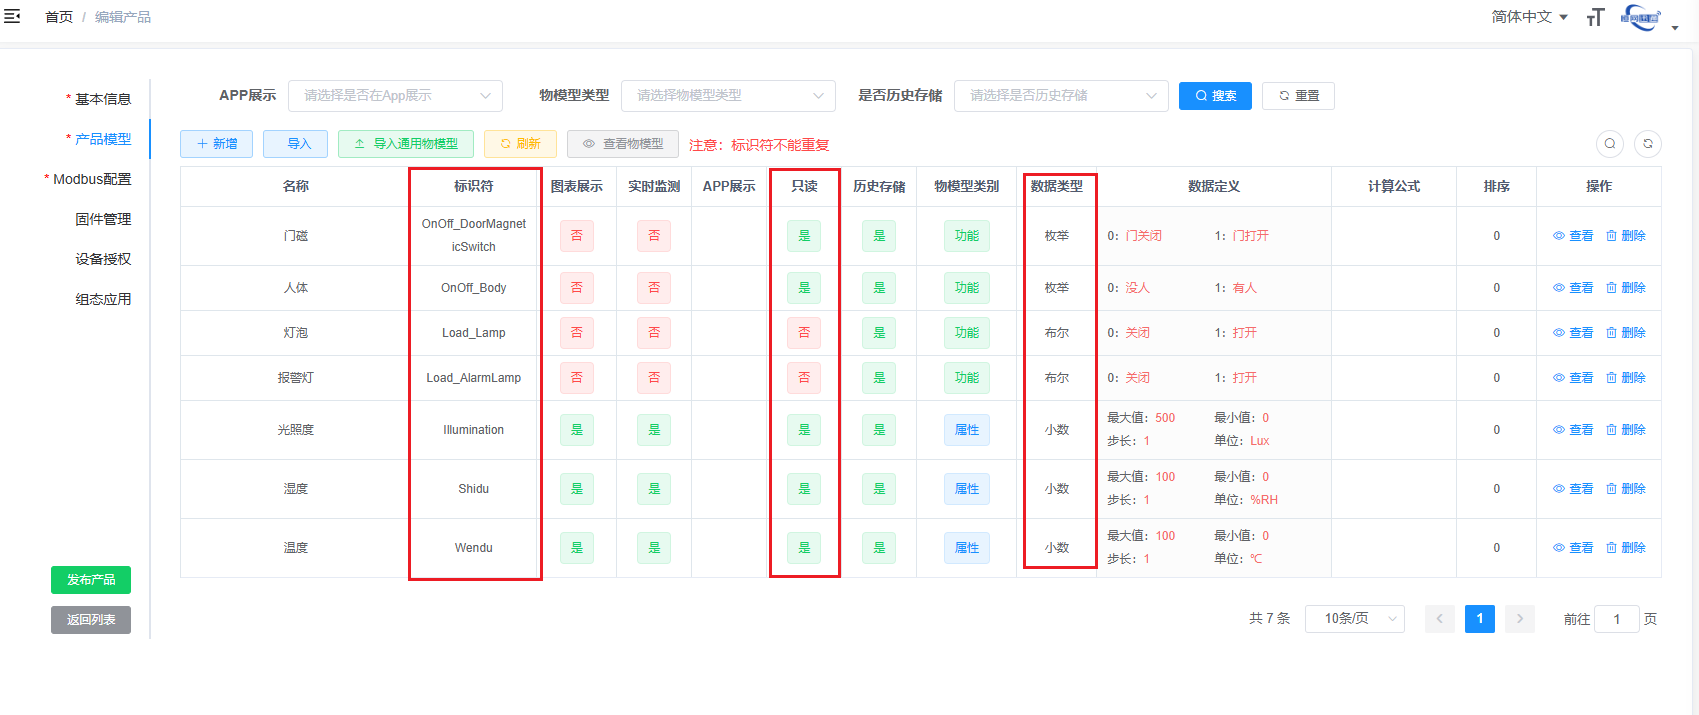Click the round refresh icon above table
1699x715 pixels.
[1647, 144]
